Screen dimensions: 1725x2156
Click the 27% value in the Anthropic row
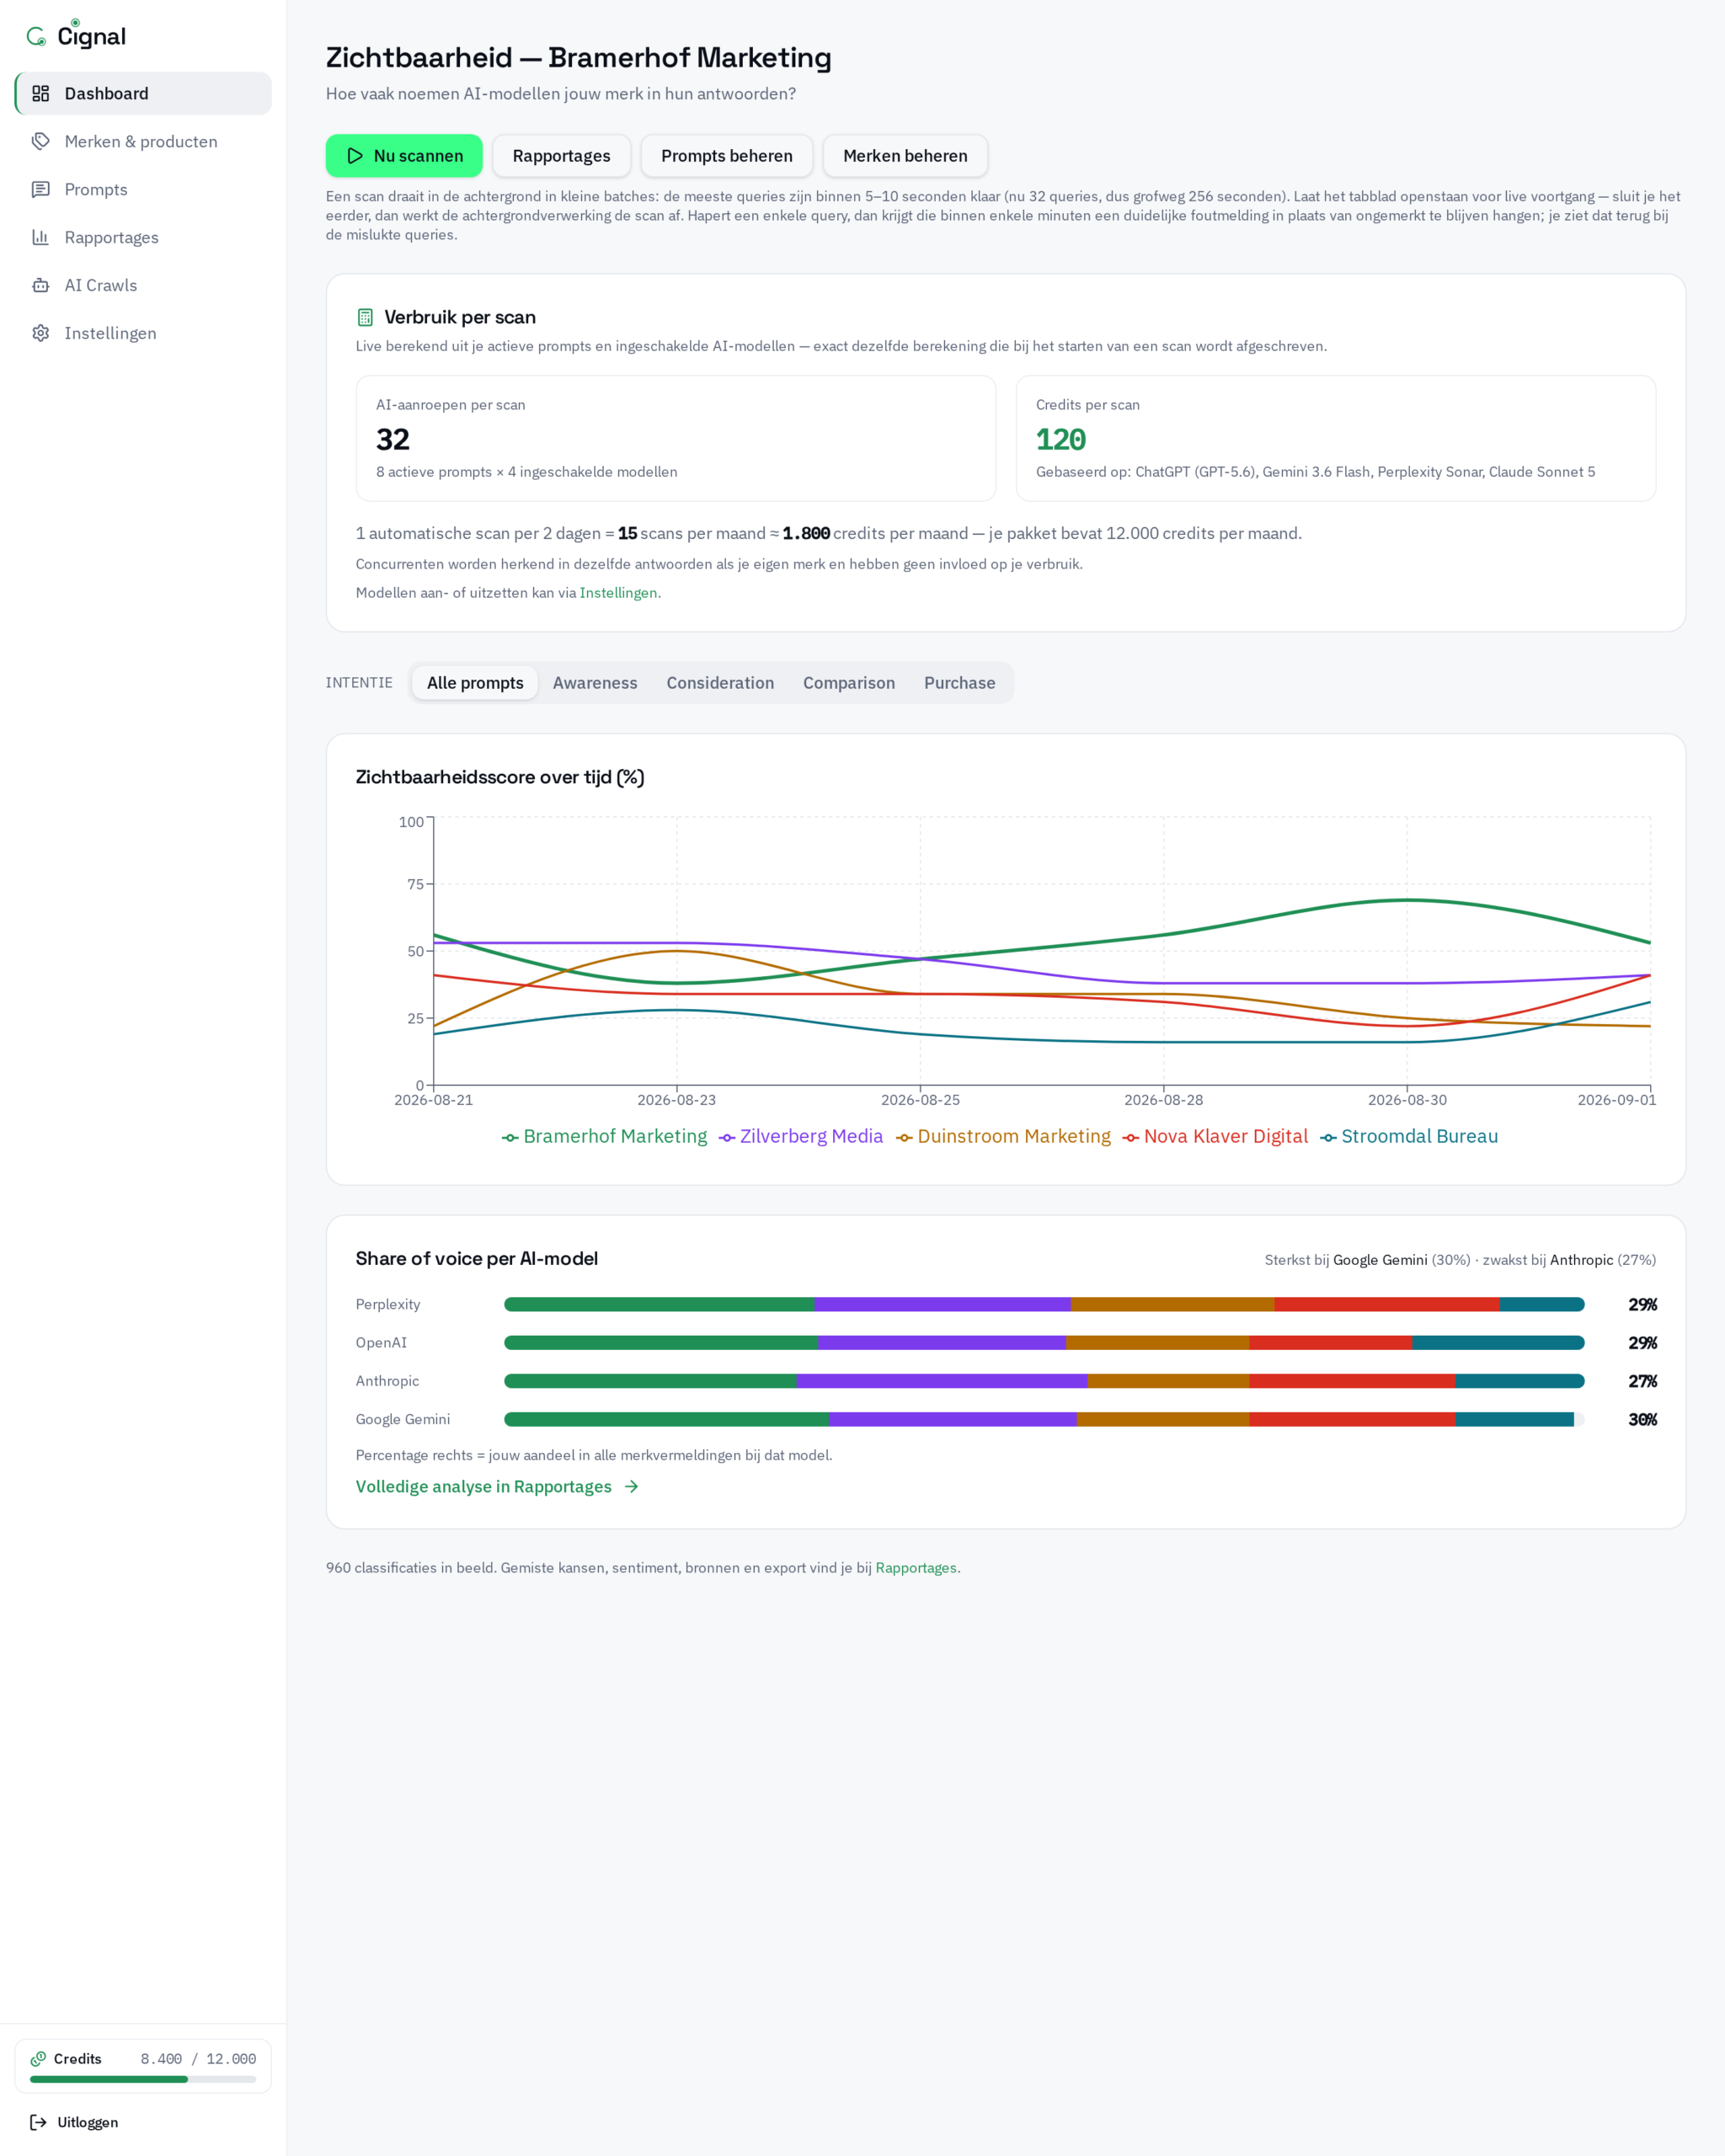pyautogui.click(x=1642, y=1381)
